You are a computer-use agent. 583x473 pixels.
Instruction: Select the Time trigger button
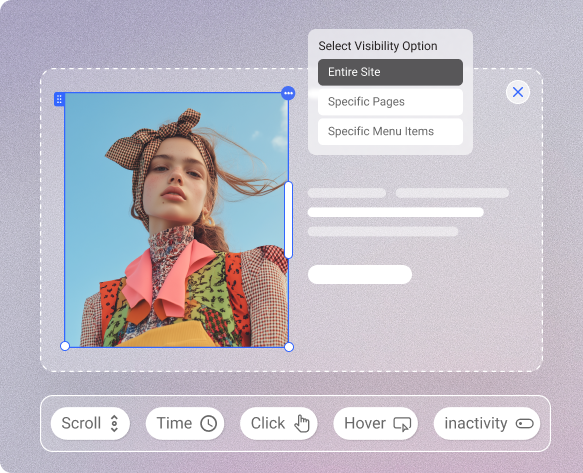coord(185,424)
